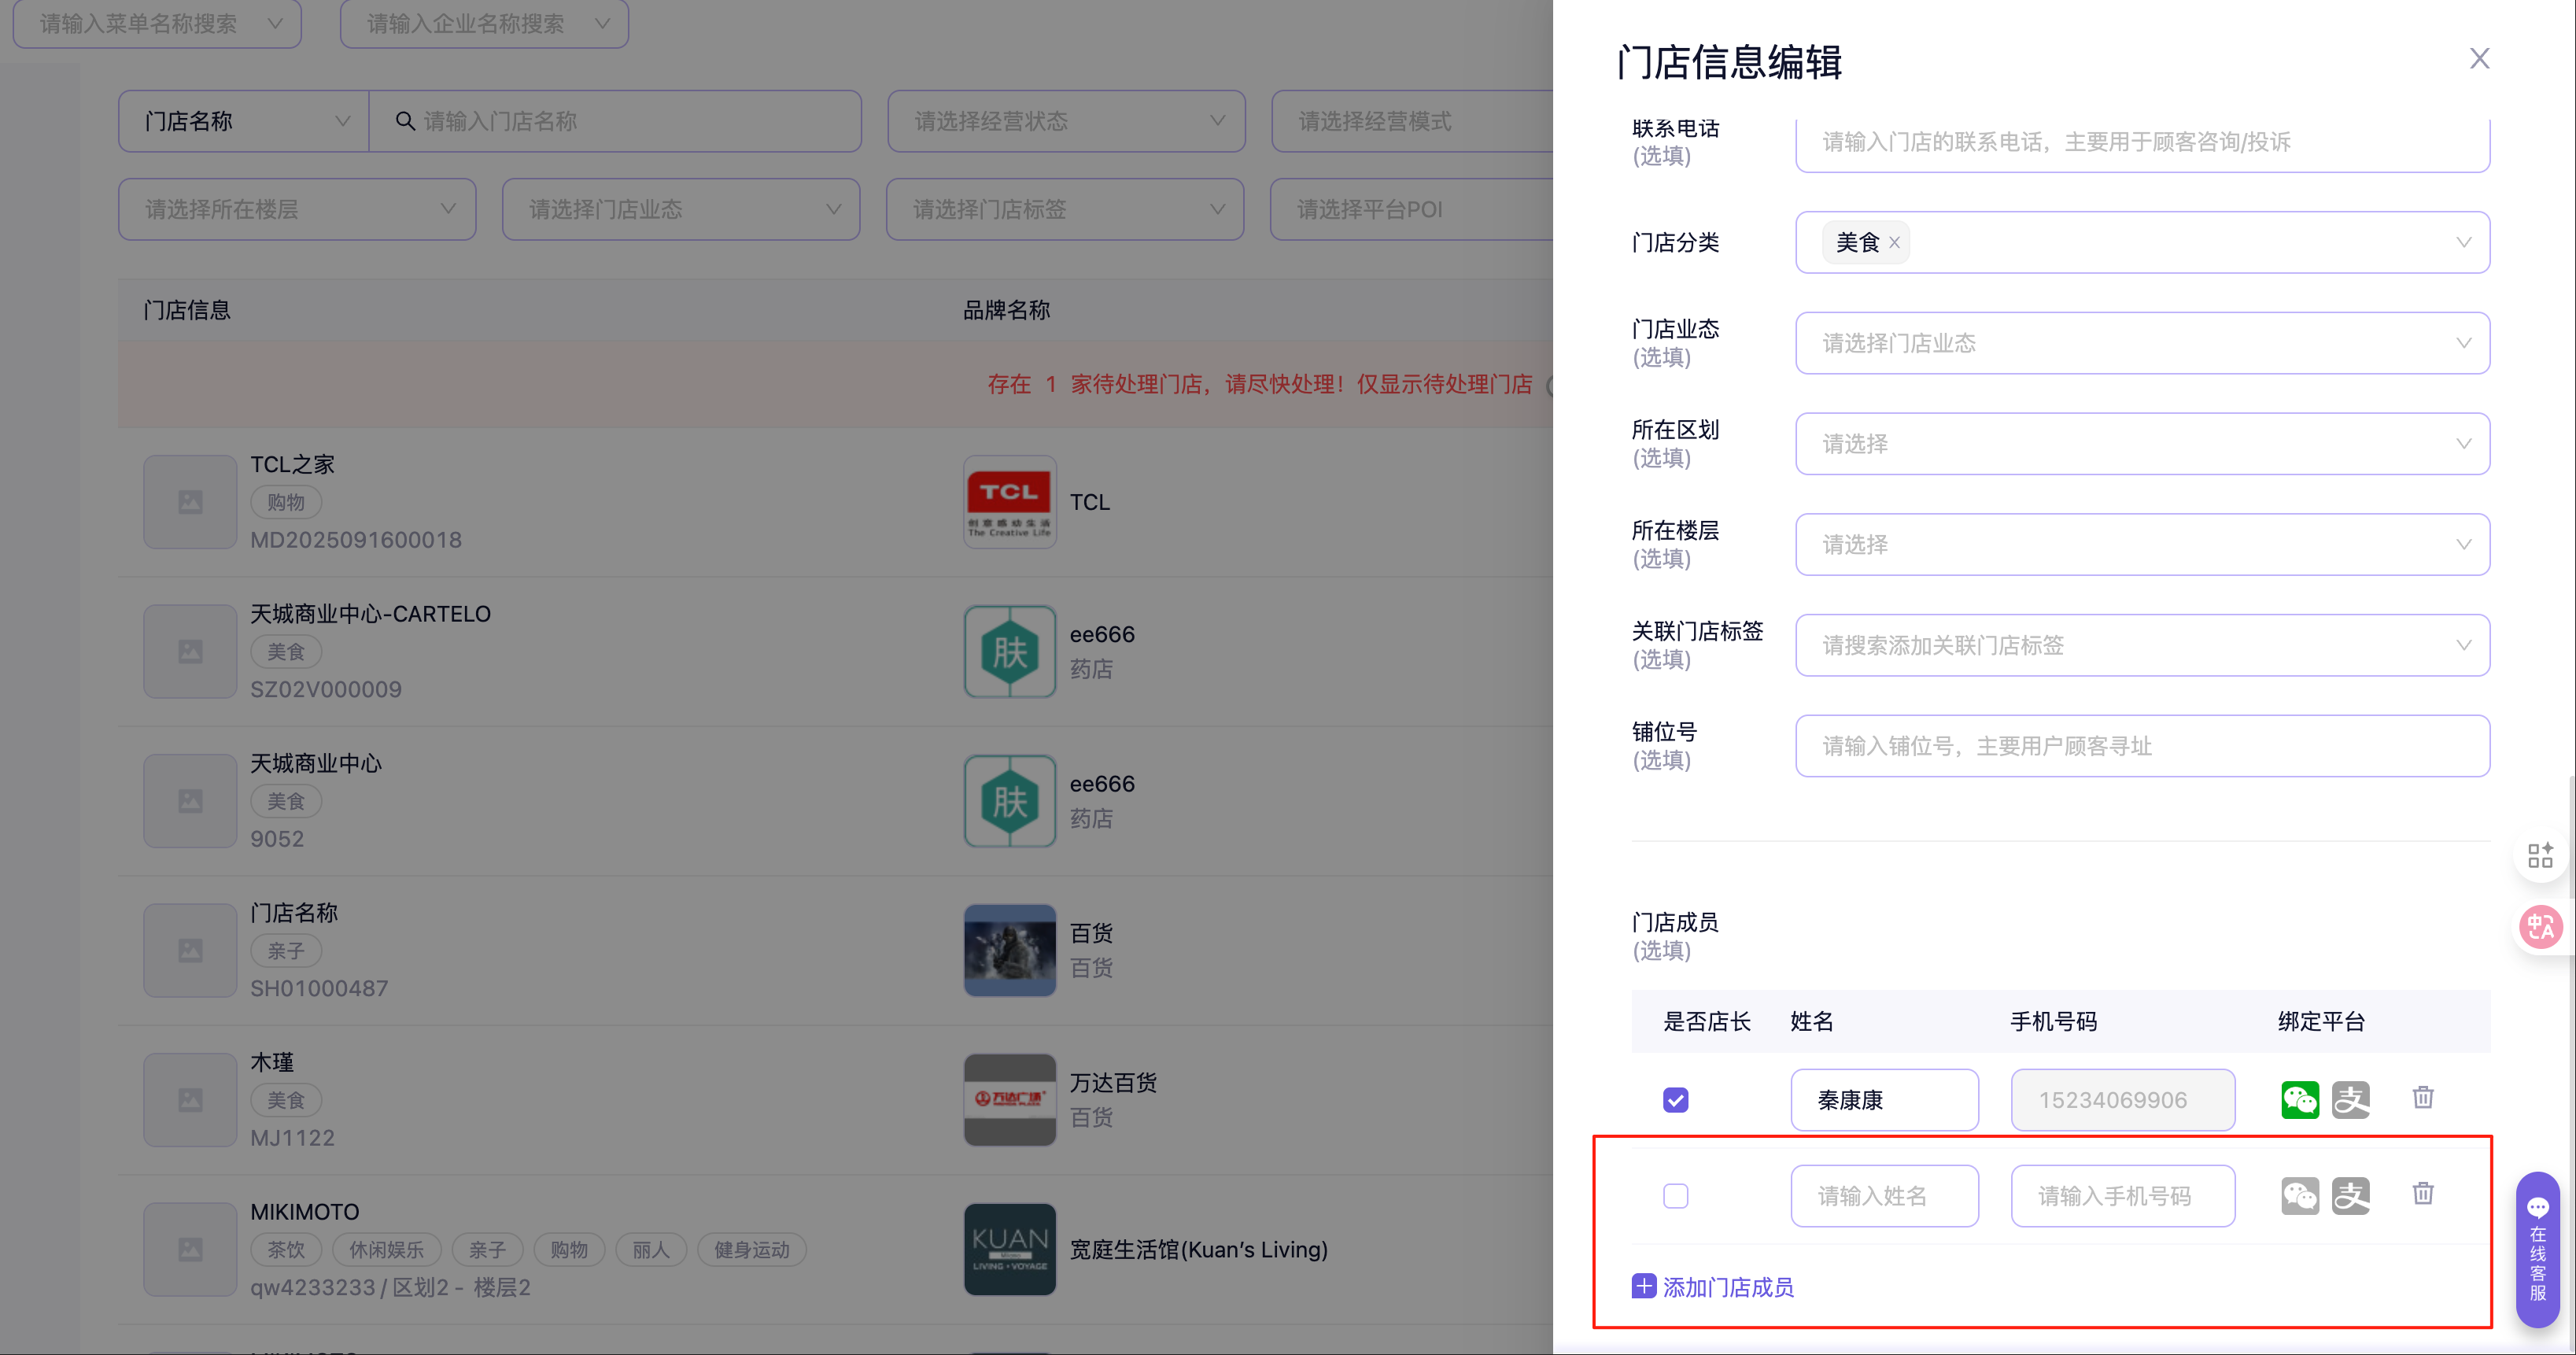Click gray Alipay icon in empty member row
This screenshot has width=2576, height=1355.
click(2350, 1195)
